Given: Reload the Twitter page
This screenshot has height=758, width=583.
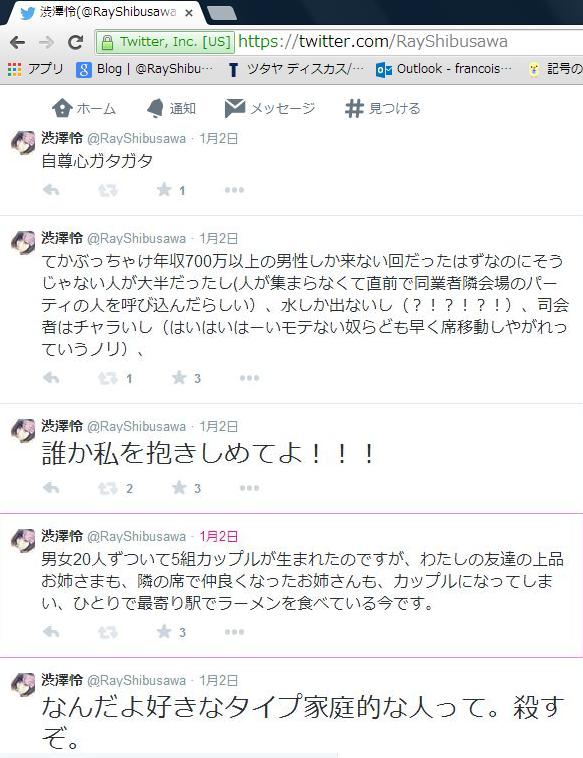Looking at the screenshot, I should [75, 43].
